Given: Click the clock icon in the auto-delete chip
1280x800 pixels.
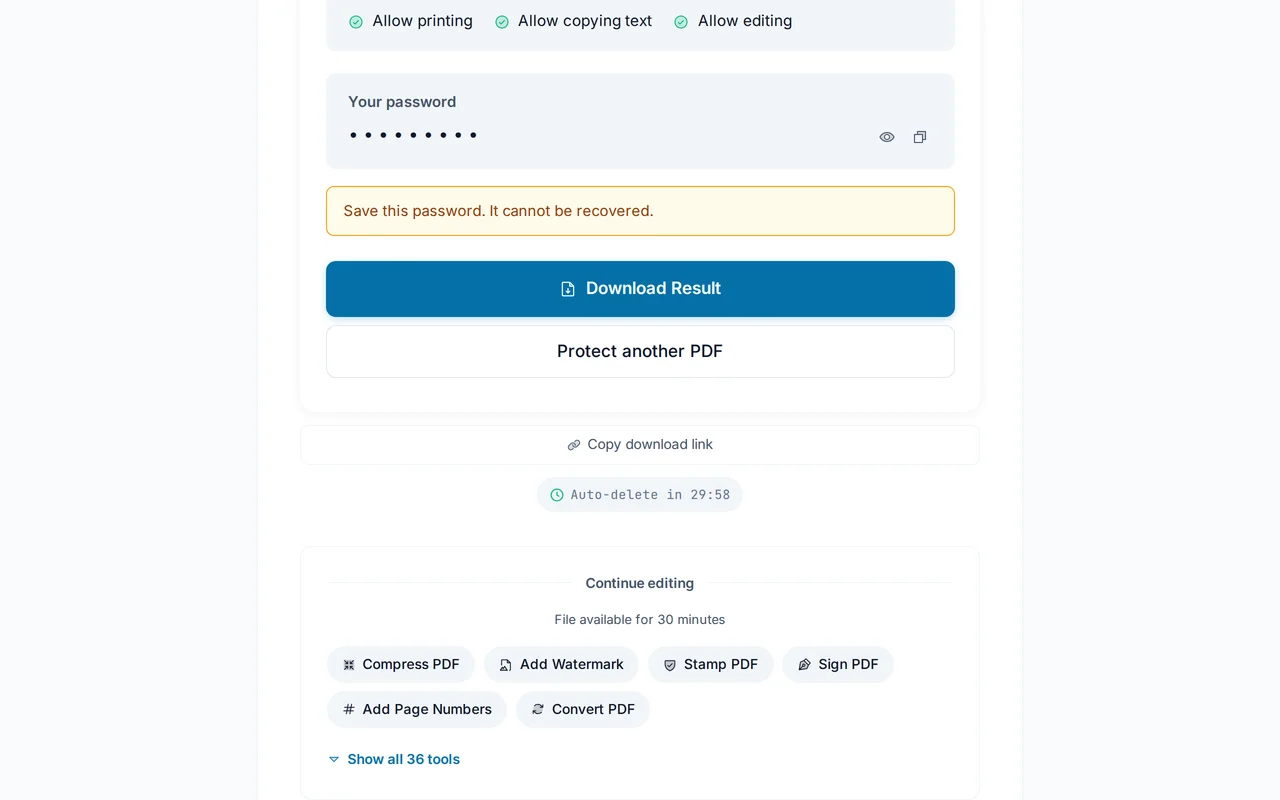Looking at the screenshot, I should pos(556,494).
